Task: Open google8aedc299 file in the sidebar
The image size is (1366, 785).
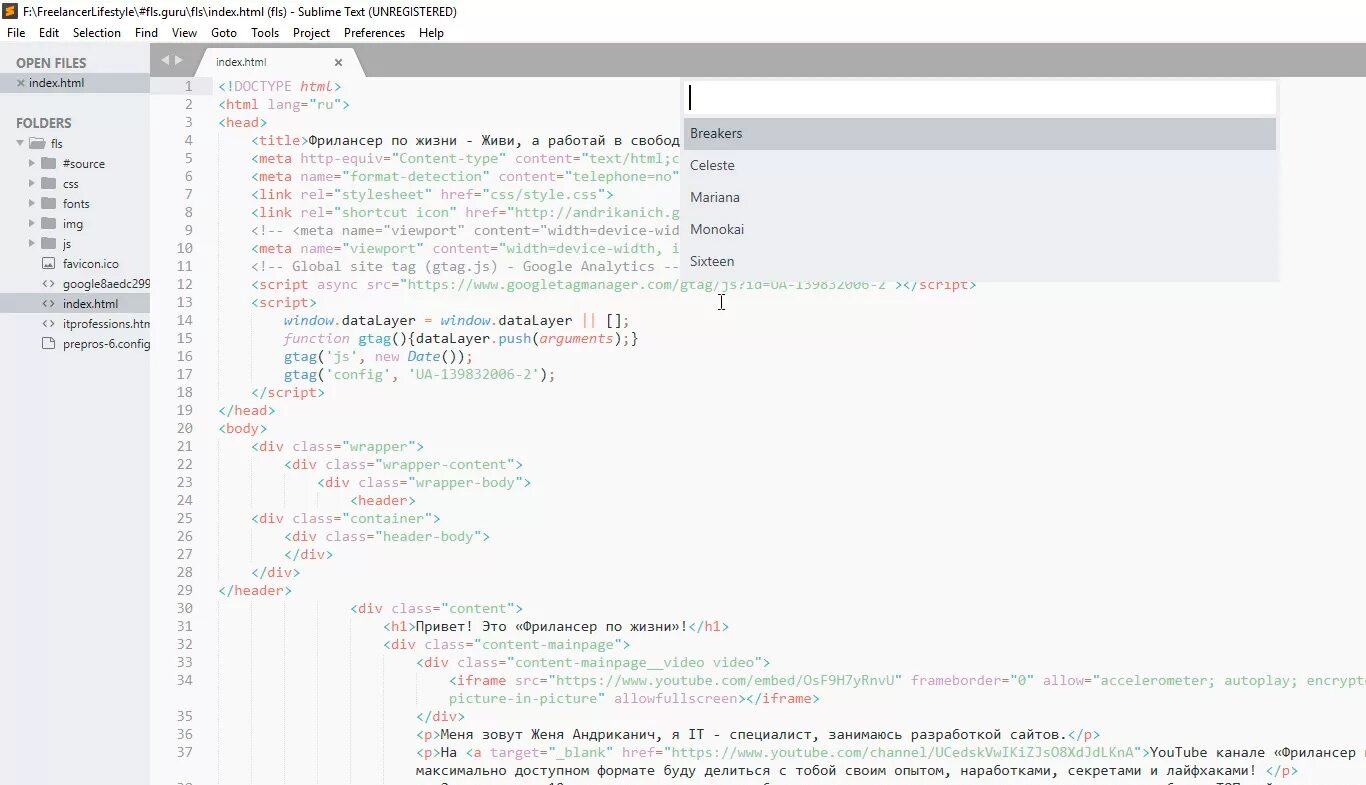Action: [x=106, y=283]
